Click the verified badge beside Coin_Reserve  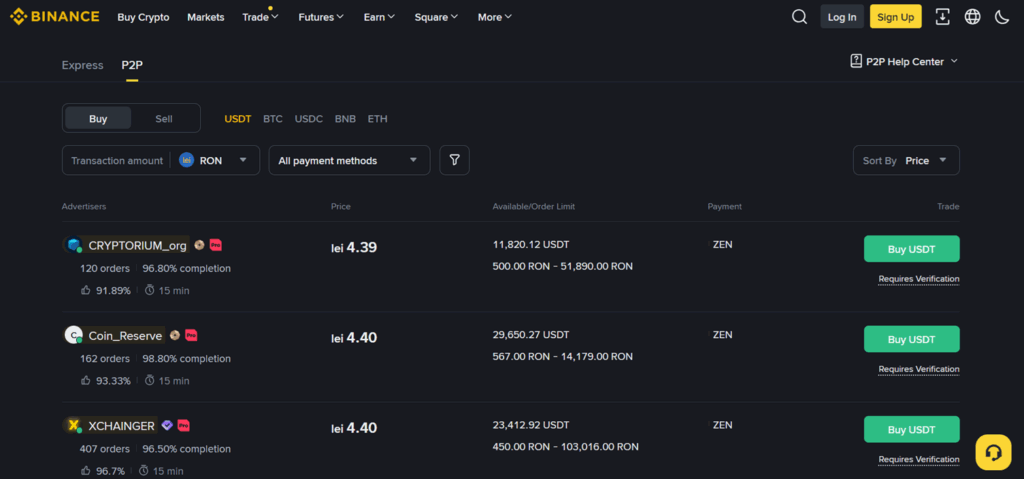click(x=174, y=335)
